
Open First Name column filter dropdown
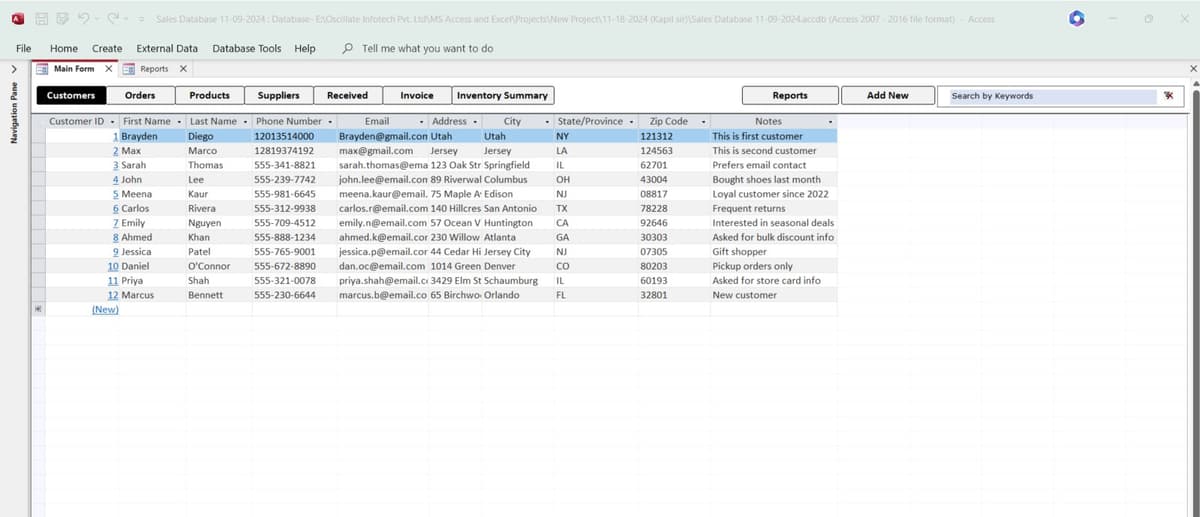[x=178, y=122]
